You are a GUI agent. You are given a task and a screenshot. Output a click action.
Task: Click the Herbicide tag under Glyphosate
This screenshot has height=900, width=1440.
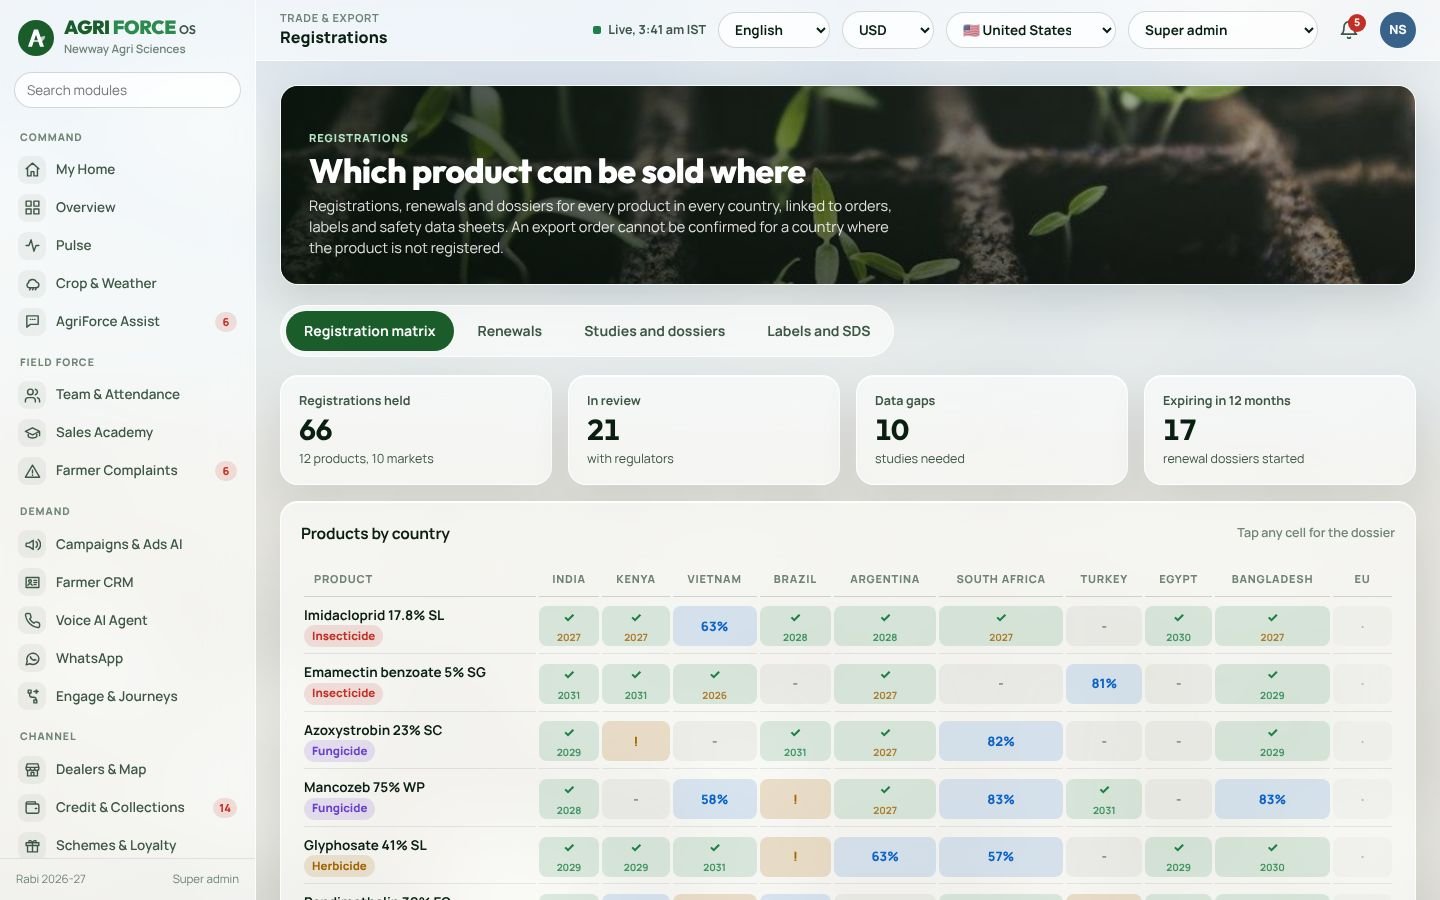339,866
